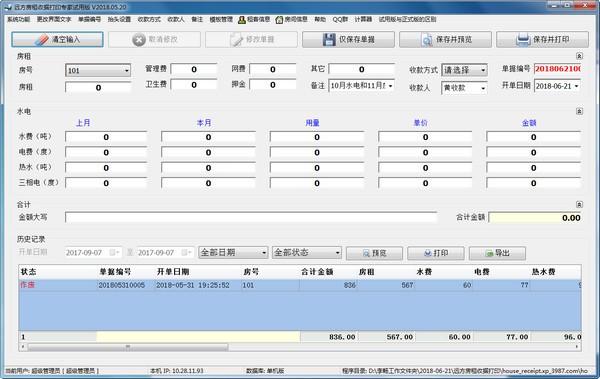Open 房间信息 house icon menu
This screenshot has height=379, width=600.
(292, 20)
